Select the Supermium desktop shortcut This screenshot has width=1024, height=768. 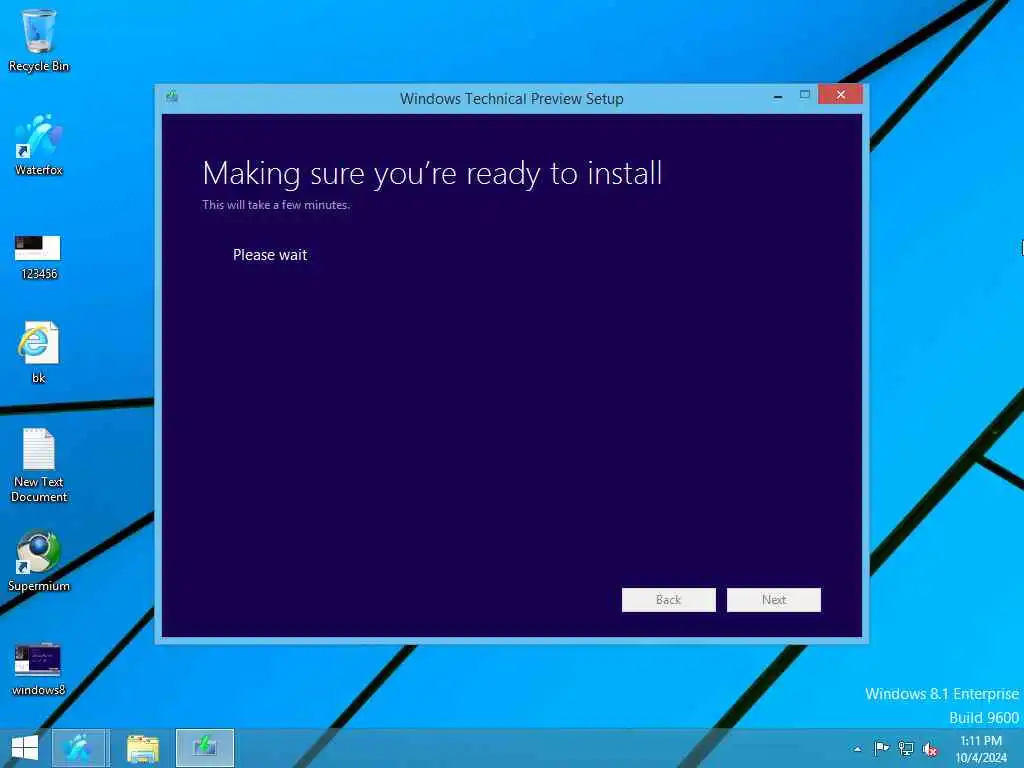point(39,562)
